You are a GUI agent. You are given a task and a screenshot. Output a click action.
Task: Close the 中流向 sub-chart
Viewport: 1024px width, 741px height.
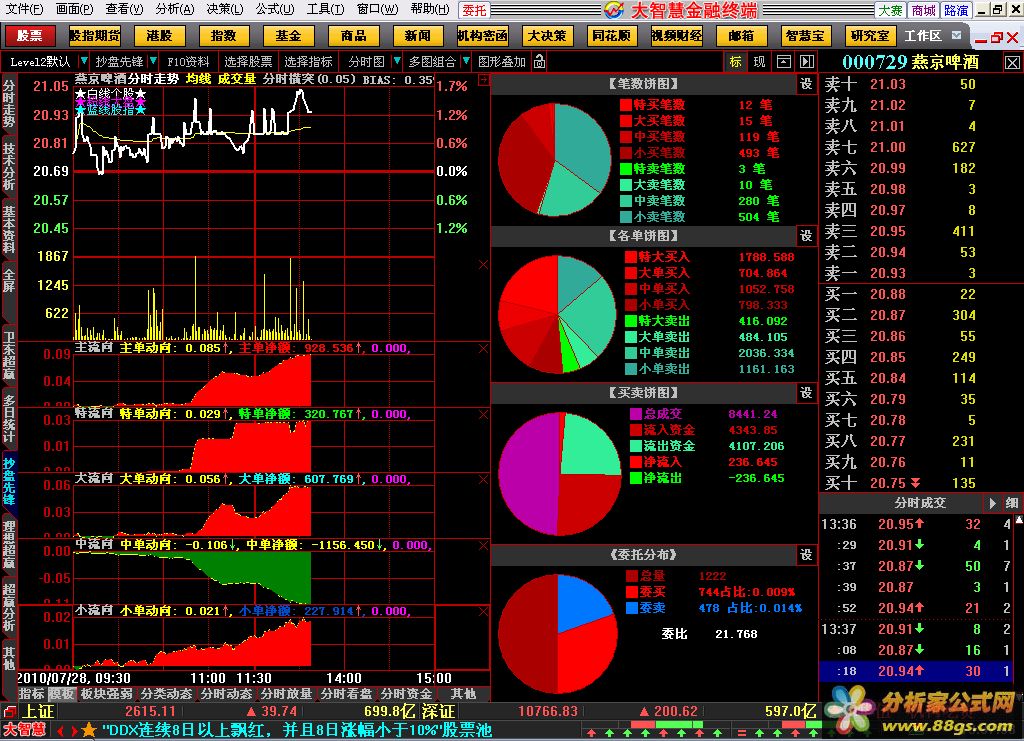pyautogui.click(x=483, y=545)
